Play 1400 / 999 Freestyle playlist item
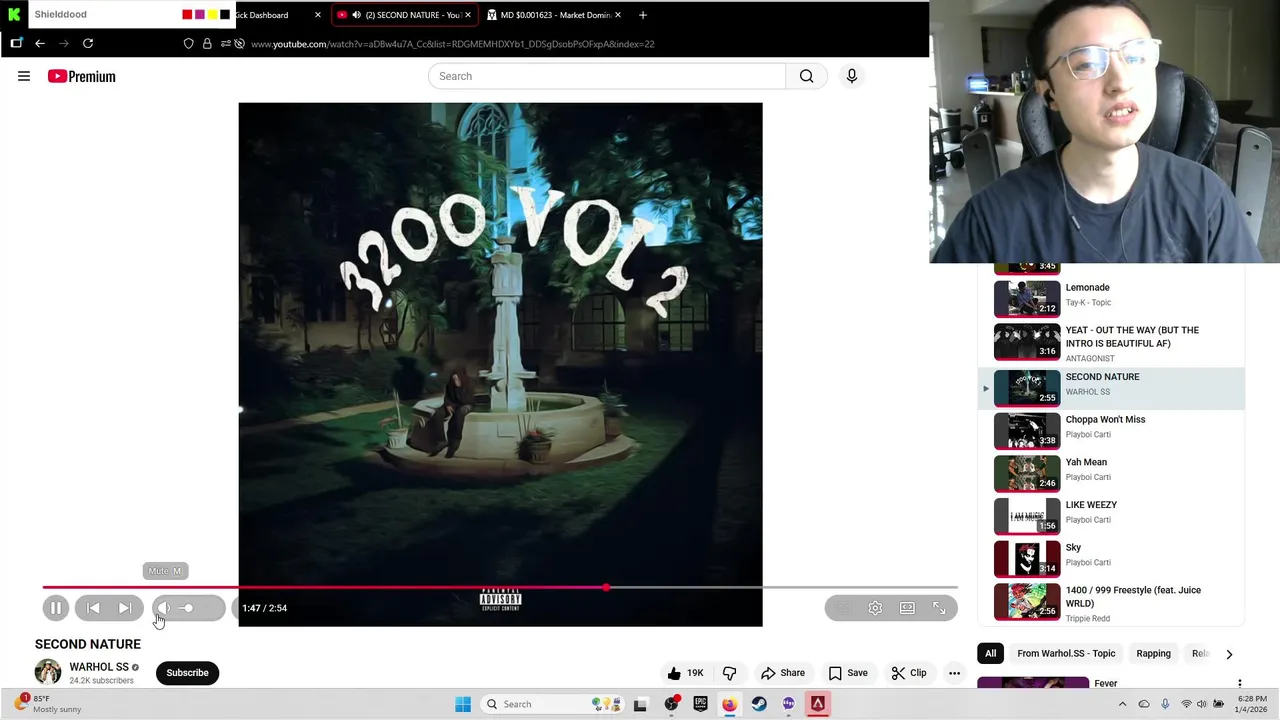Image resolution: width=1280 pixels, height=720 pixels. coord(1110,603)
